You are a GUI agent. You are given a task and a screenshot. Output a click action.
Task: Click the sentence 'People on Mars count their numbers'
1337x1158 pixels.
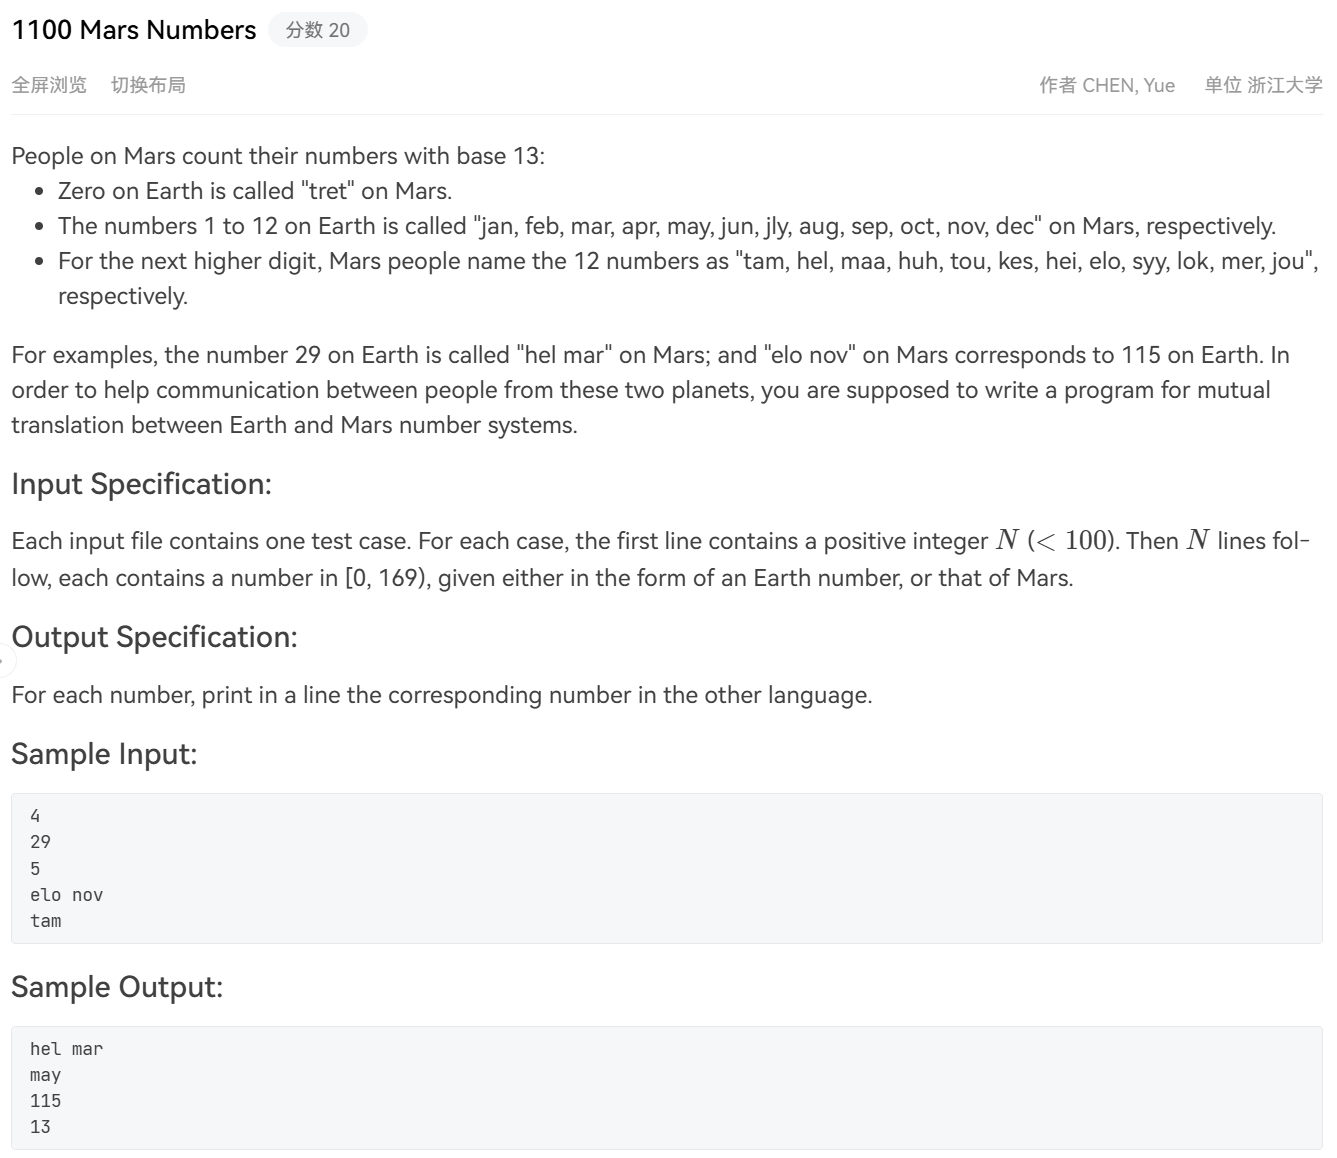278,156
